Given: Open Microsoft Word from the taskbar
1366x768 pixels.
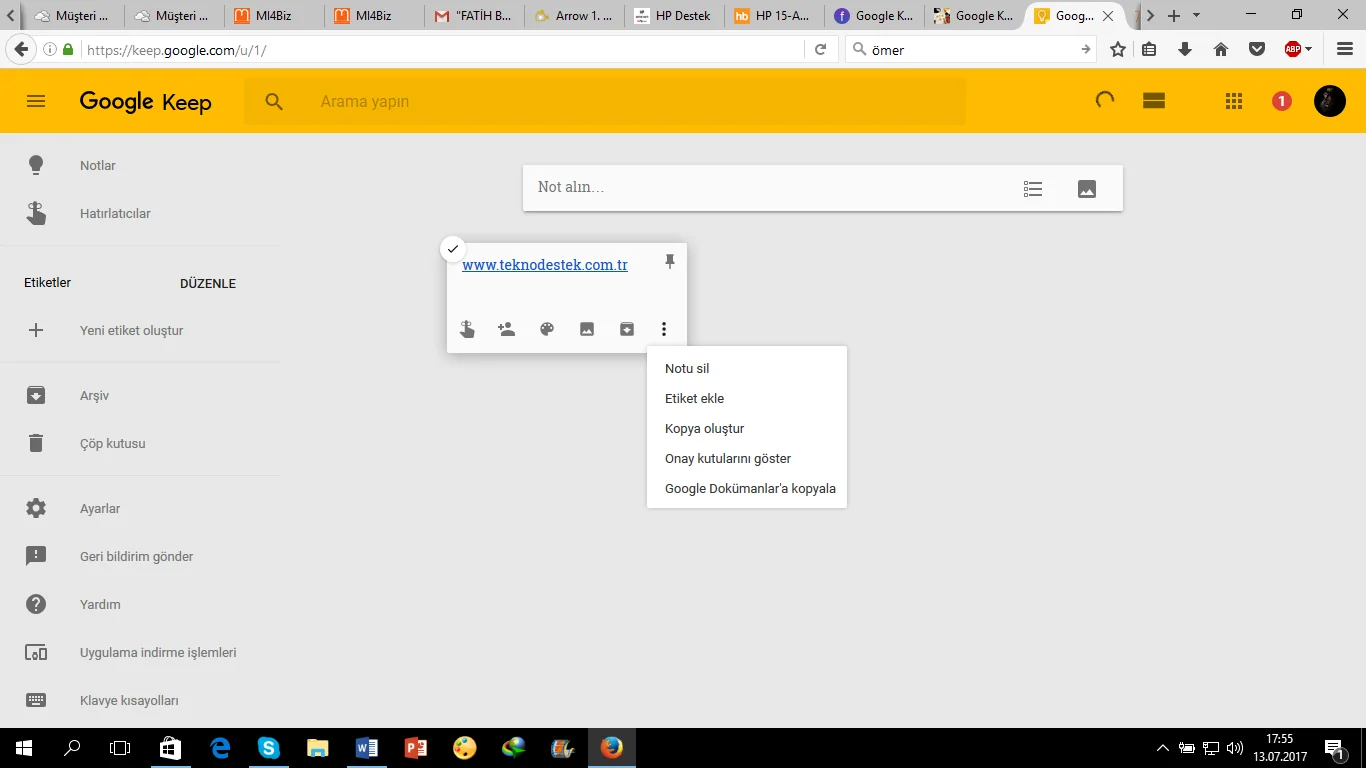Looking at the screenshot, I should pos(367,748).
